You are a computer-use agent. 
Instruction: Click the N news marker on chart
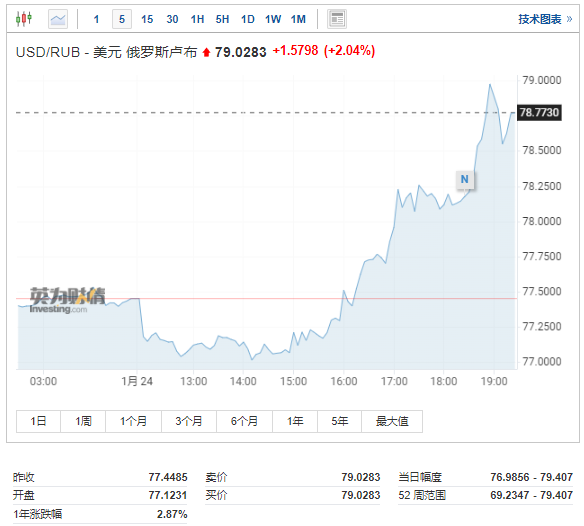coord(464,179)
